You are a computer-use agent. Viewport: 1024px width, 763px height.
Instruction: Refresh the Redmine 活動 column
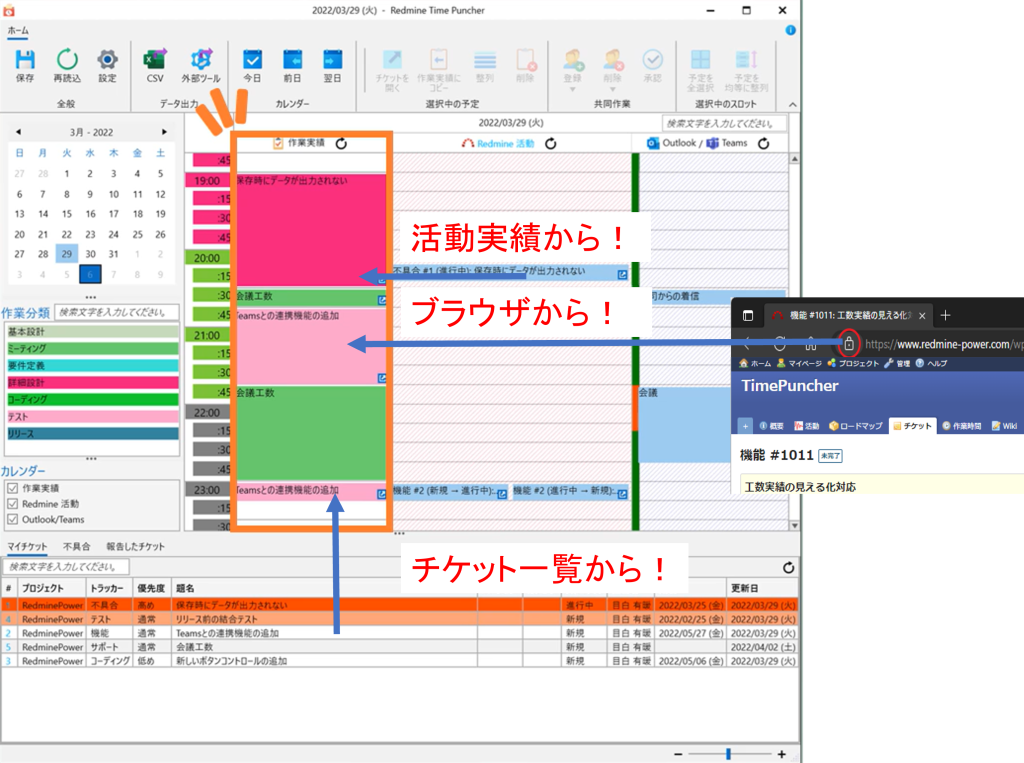click(550, 143)
